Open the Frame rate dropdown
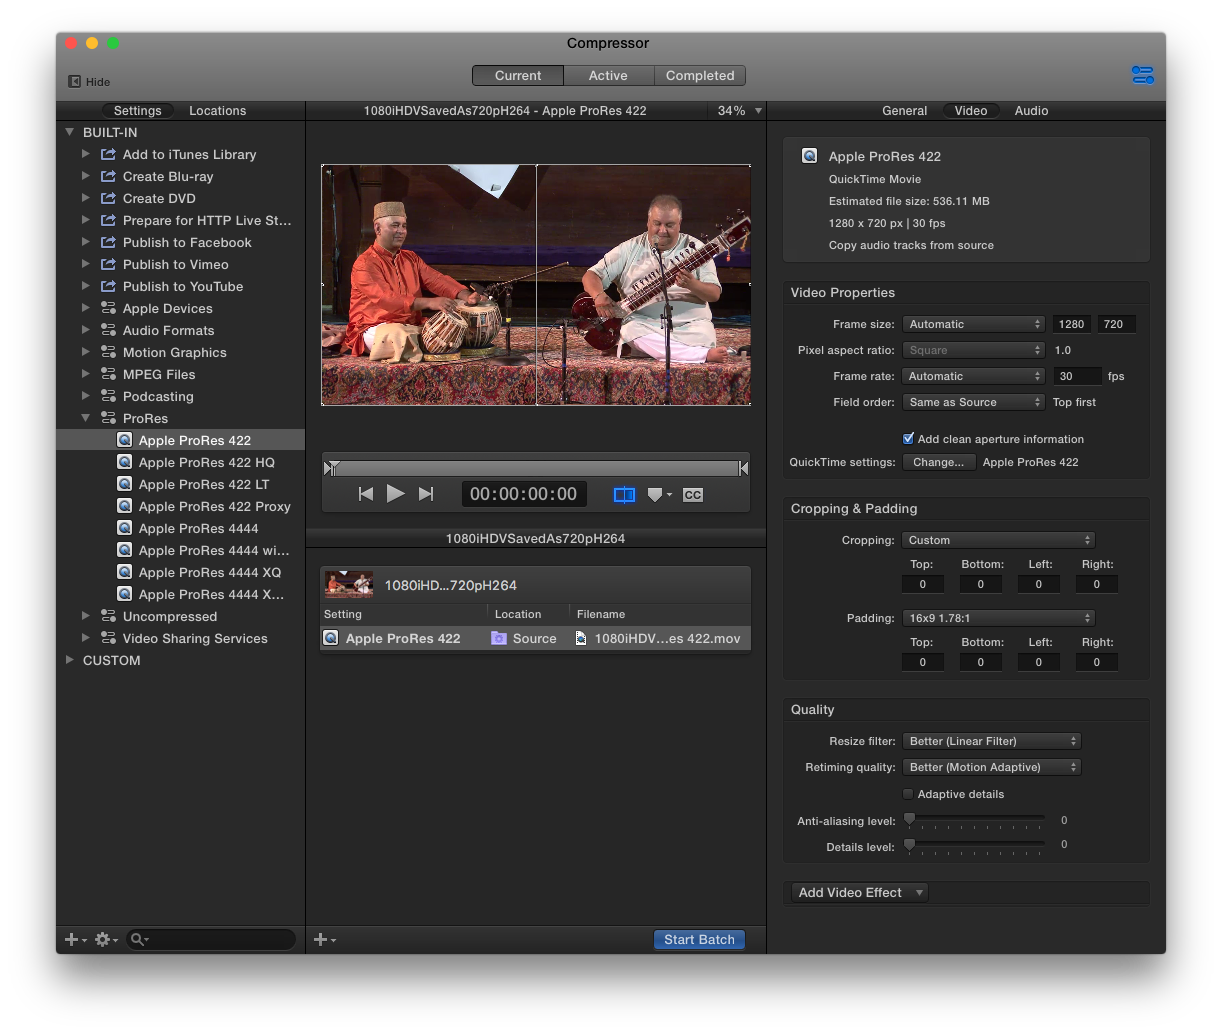 click(973, 376)
